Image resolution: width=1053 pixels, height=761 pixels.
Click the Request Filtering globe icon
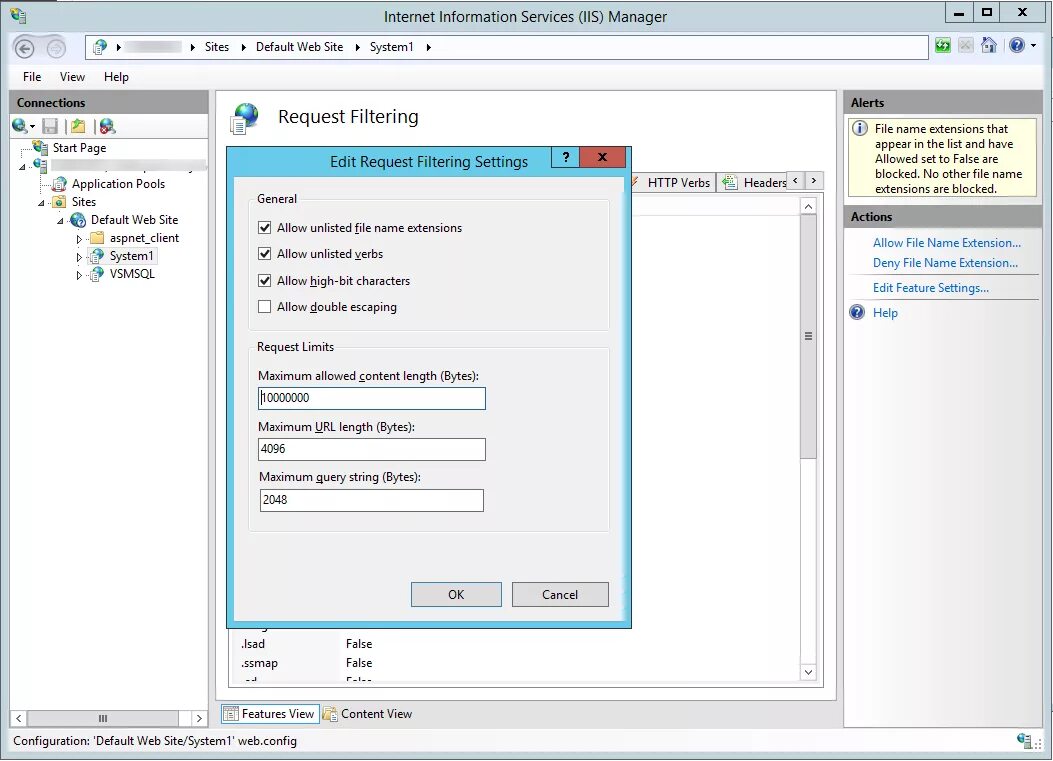(x=244, y=118)
